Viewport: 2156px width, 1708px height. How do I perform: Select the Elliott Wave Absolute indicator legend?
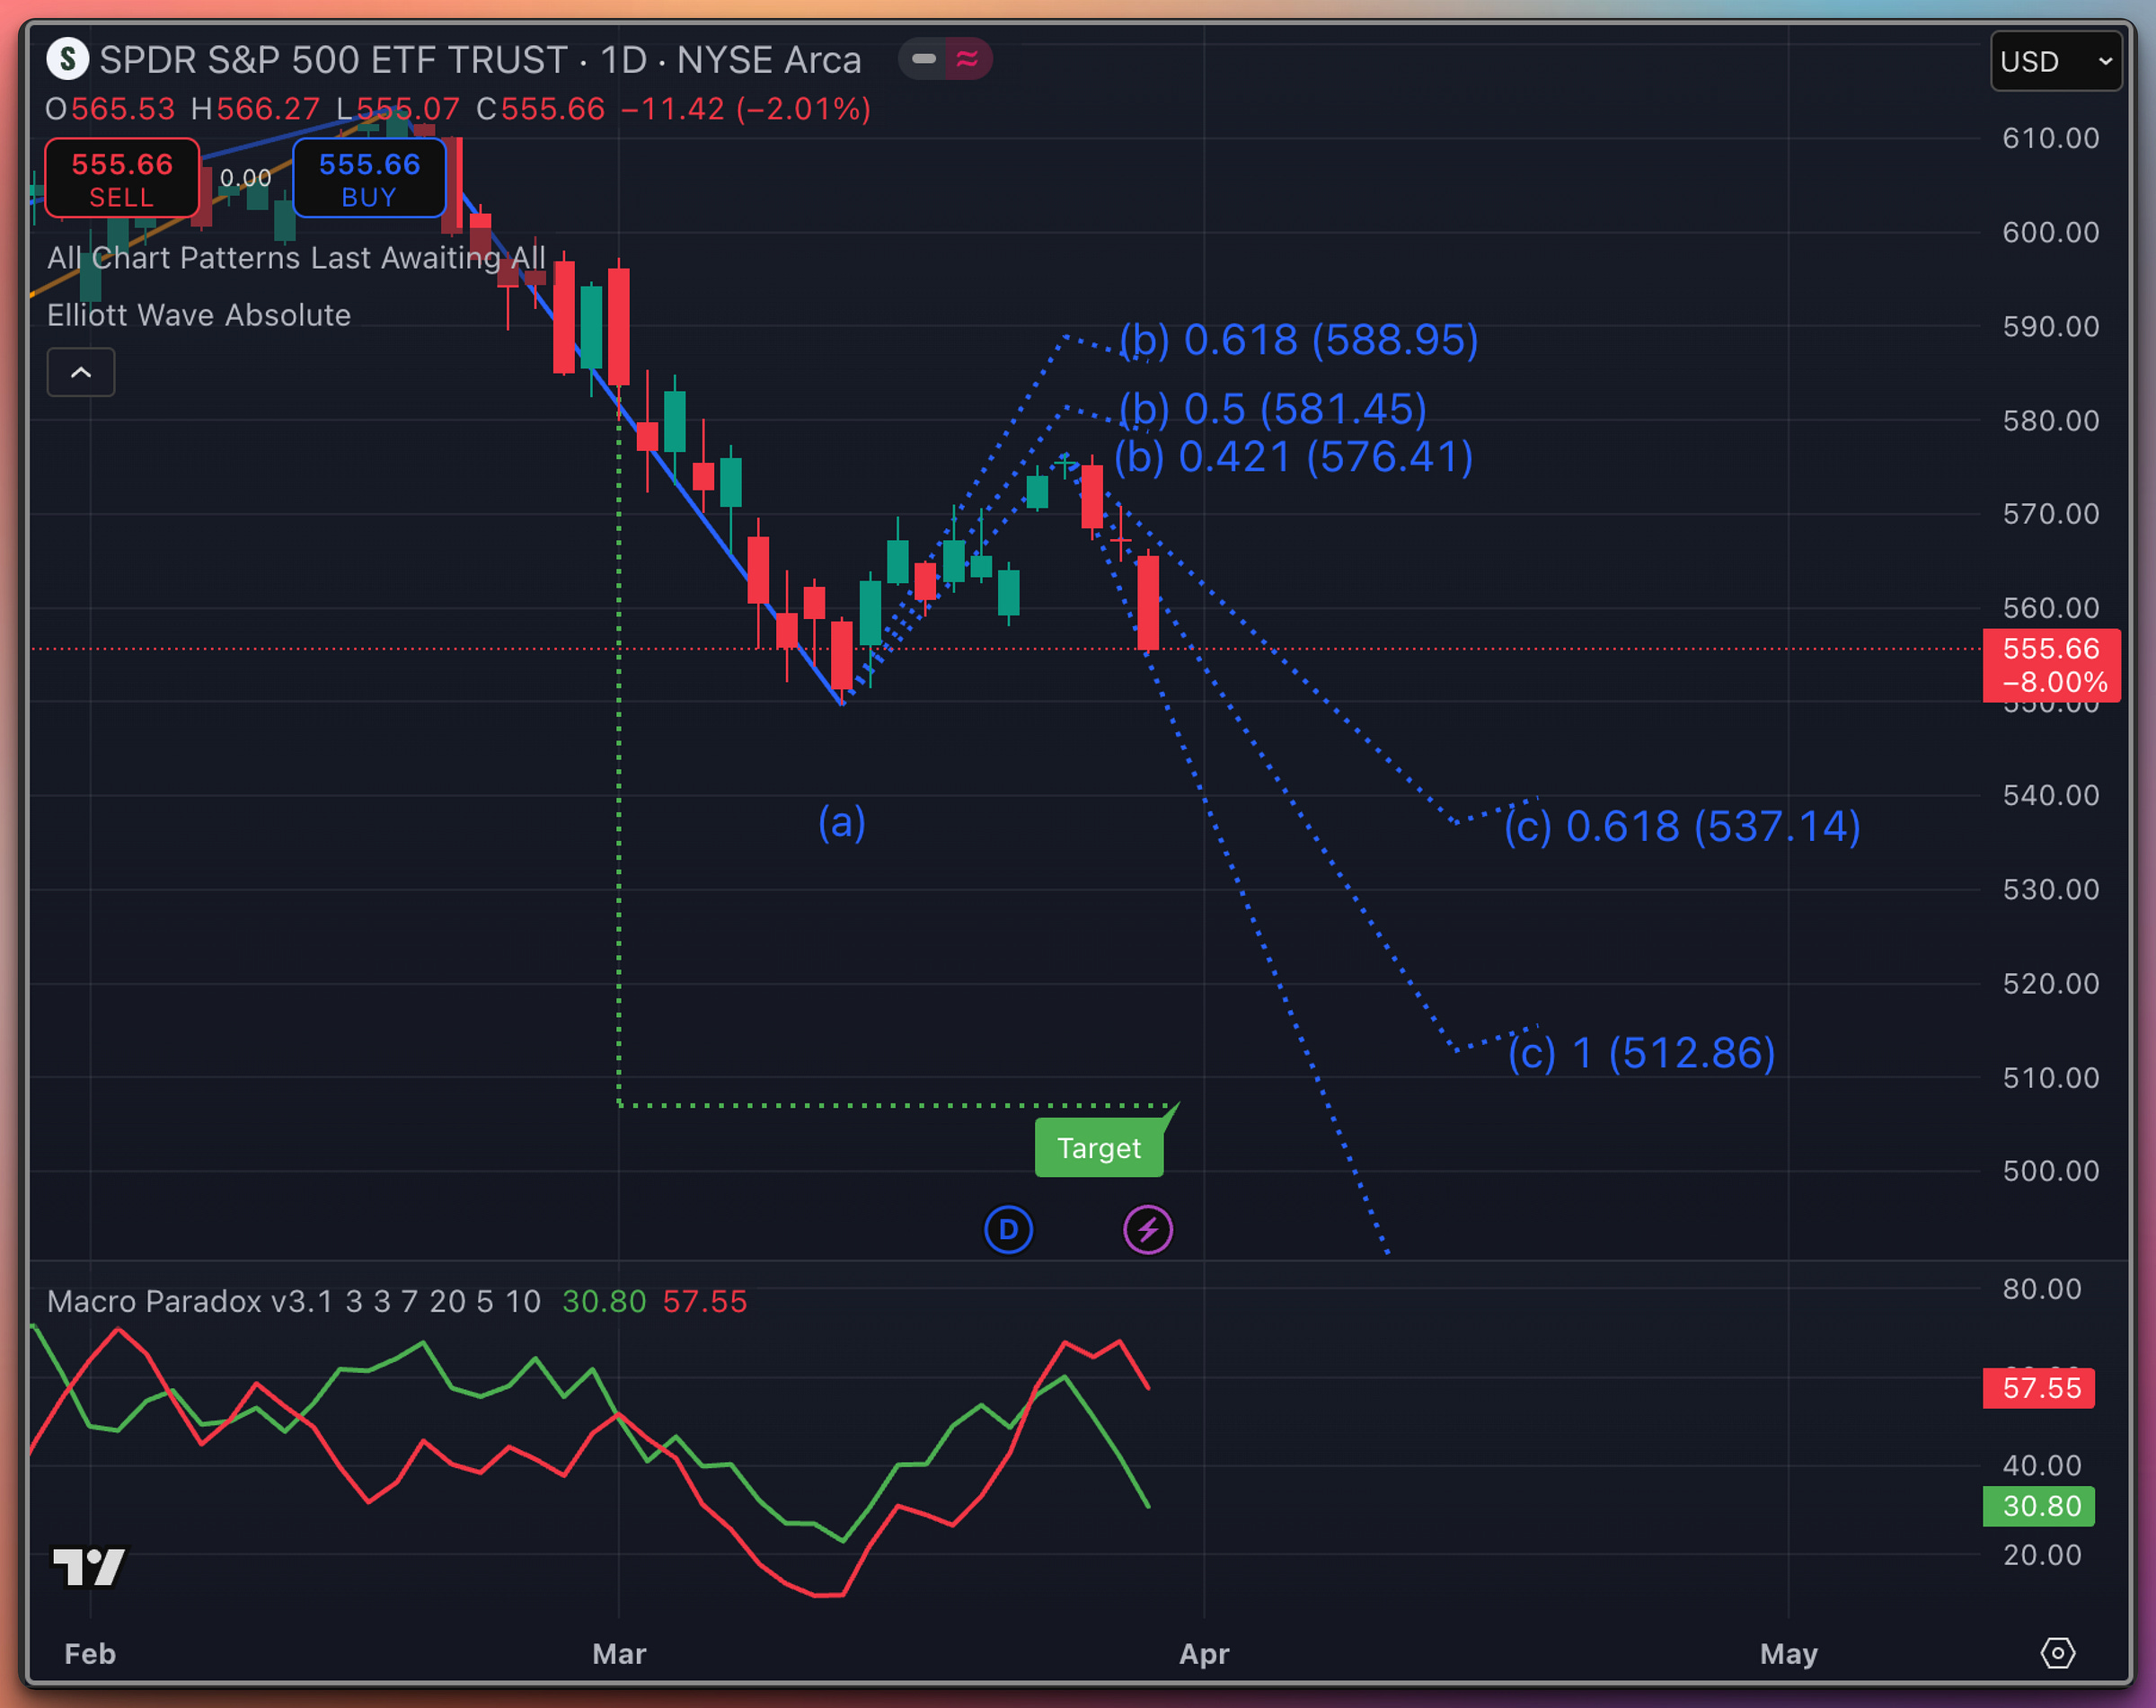(199, 315)
